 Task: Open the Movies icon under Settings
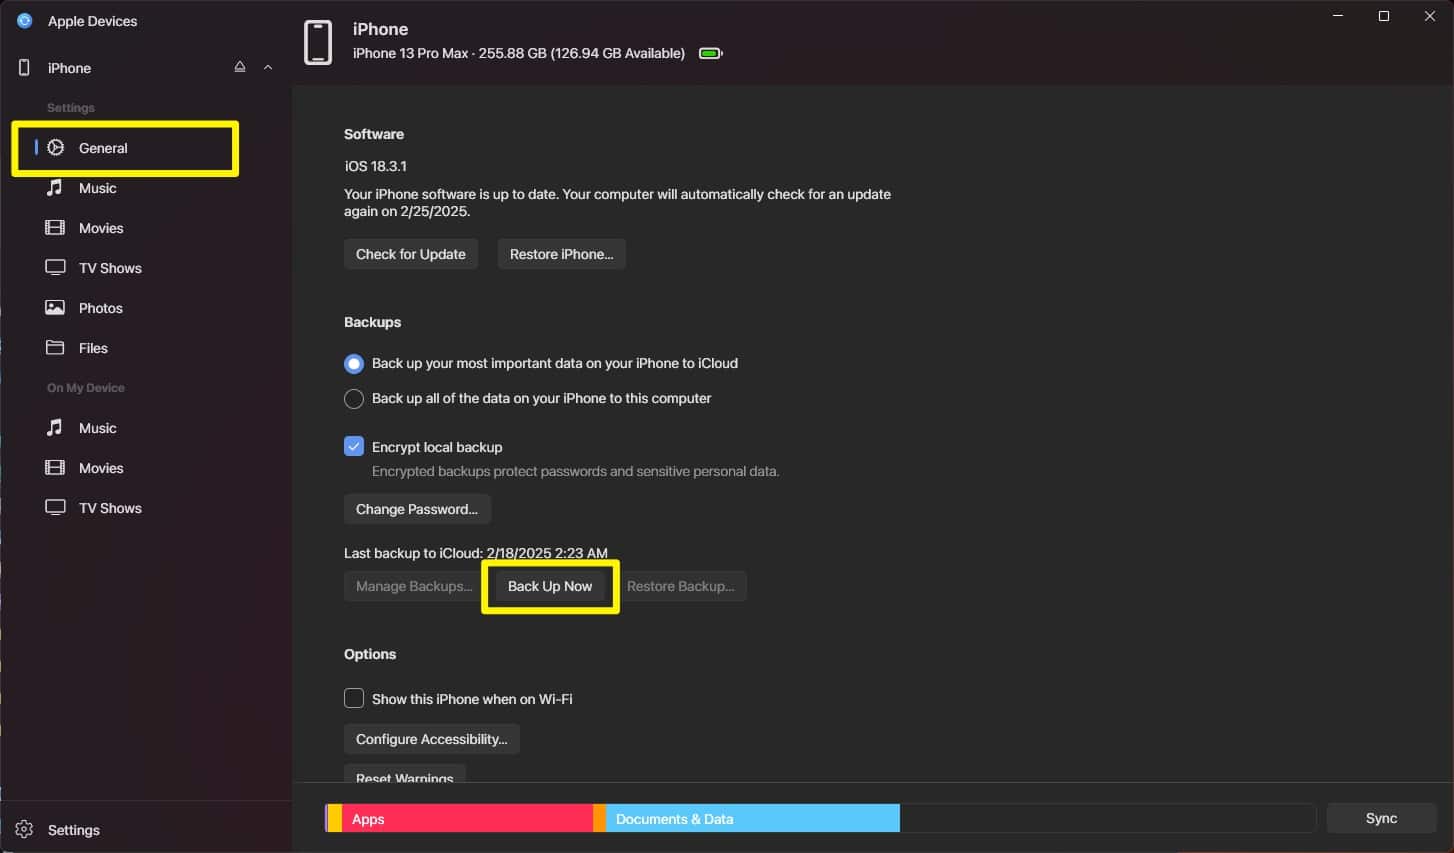(x=55, y=228)
